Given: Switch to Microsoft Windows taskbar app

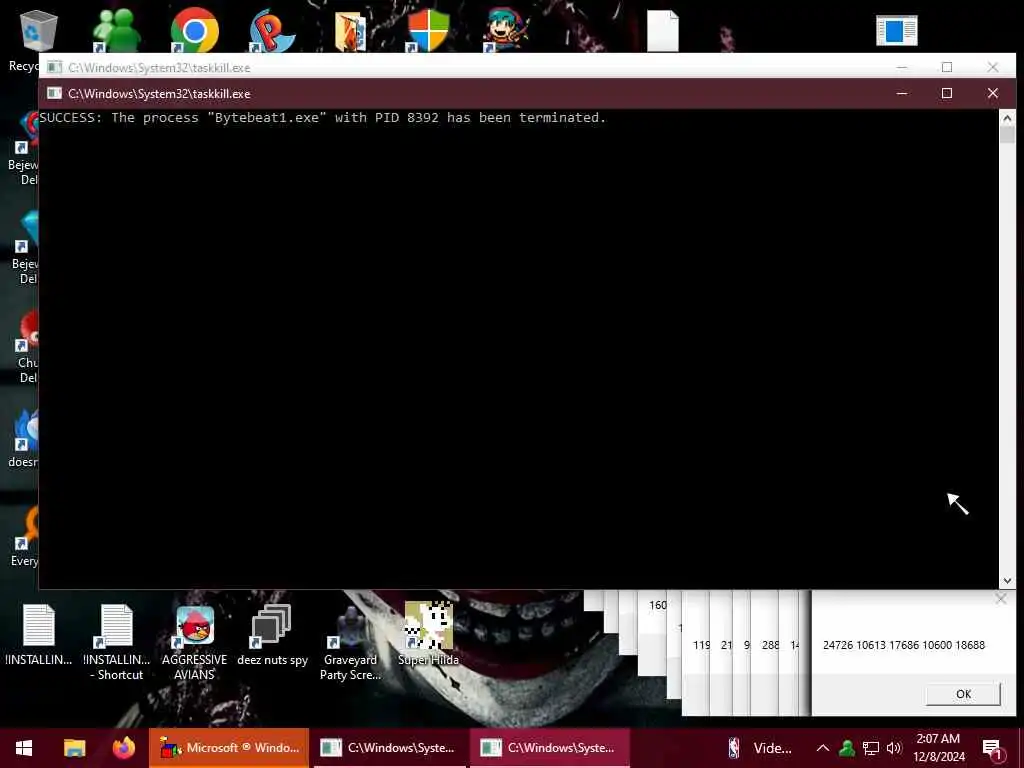Looking at the screenshot, I should 229,748.
